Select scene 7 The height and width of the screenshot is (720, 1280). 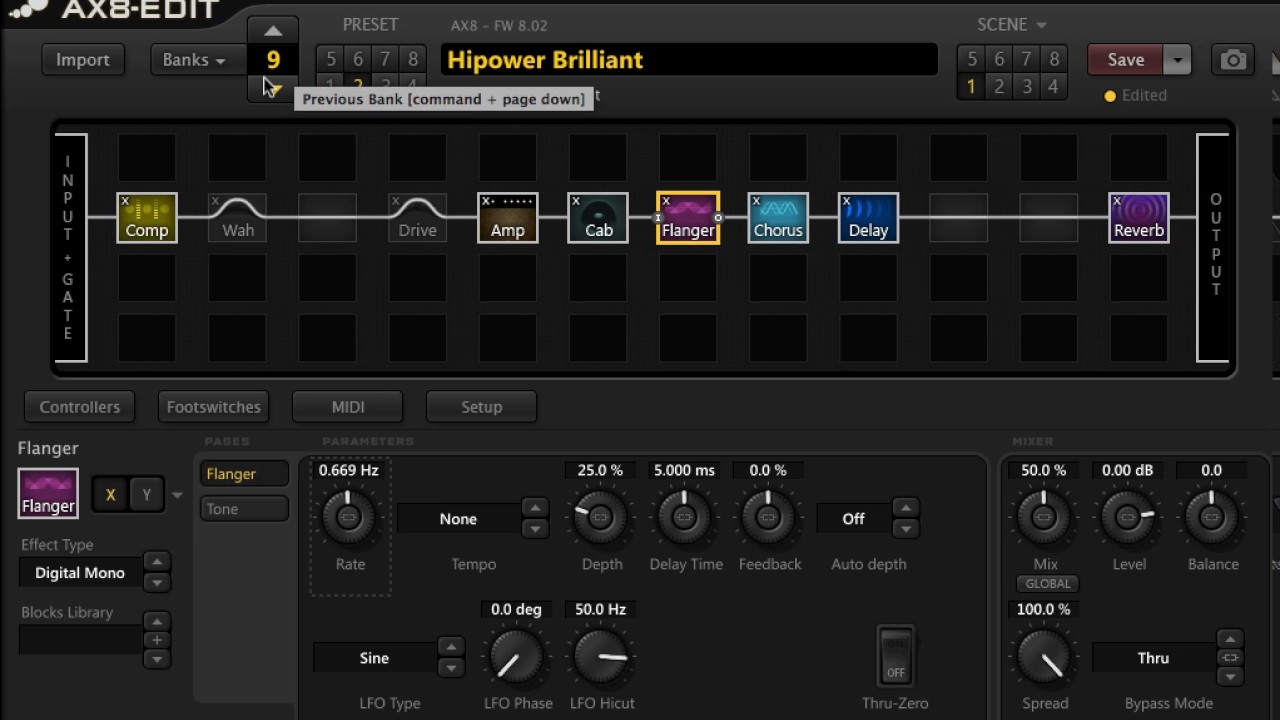click(x=1026, y=60)
